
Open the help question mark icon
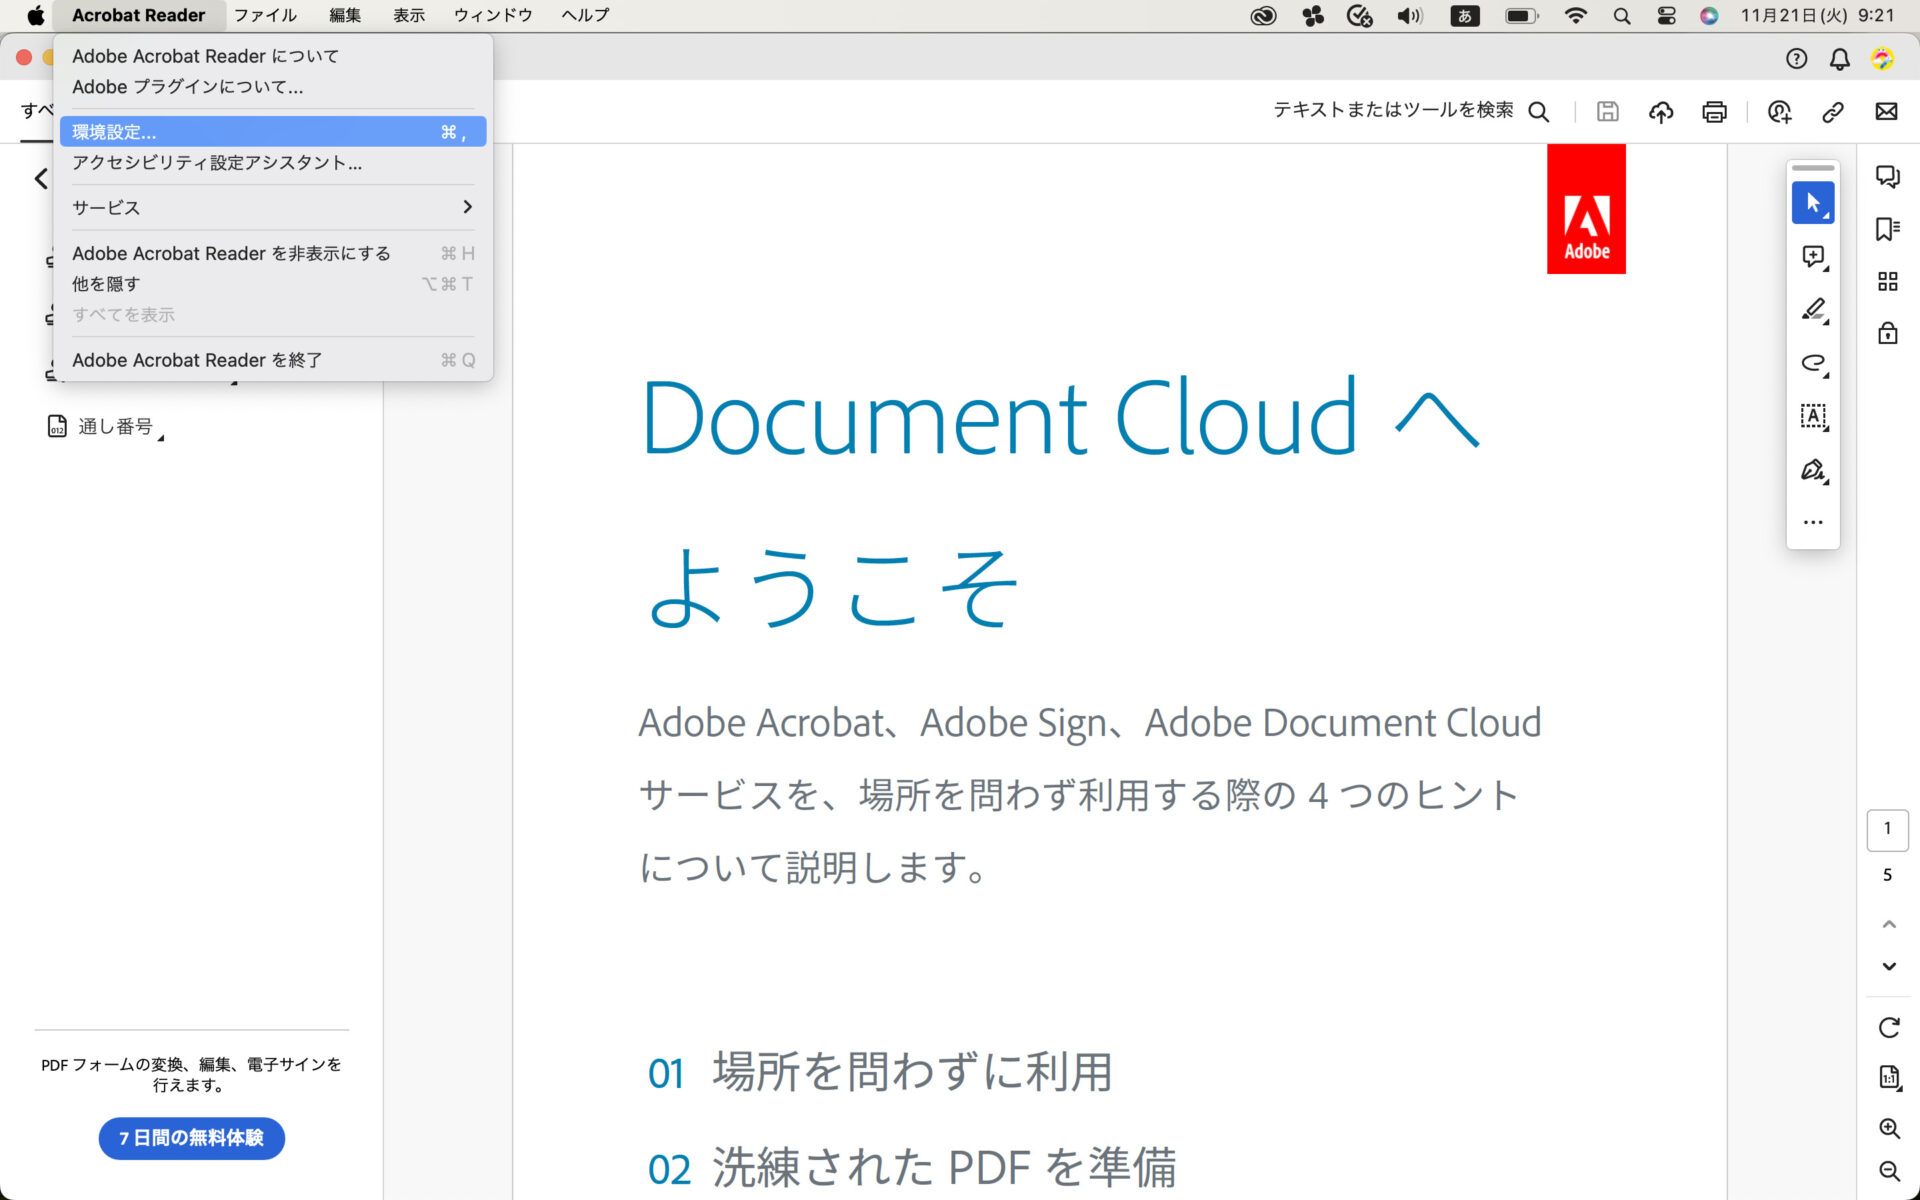tap(1796, 59)
